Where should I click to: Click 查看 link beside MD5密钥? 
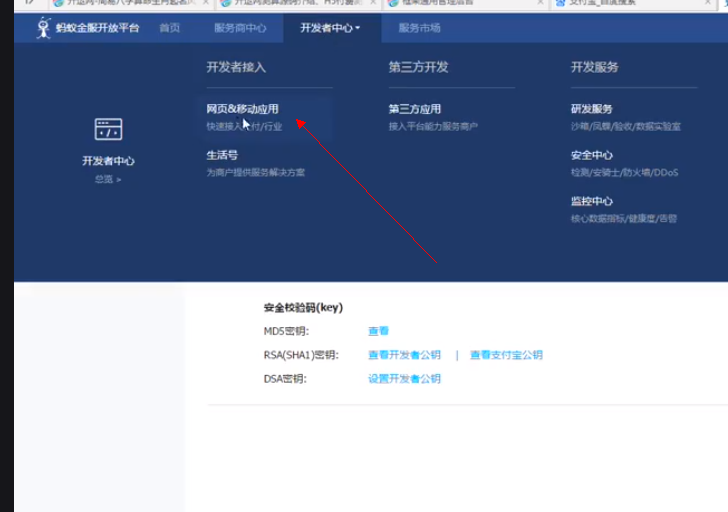(x=378, y=331)
